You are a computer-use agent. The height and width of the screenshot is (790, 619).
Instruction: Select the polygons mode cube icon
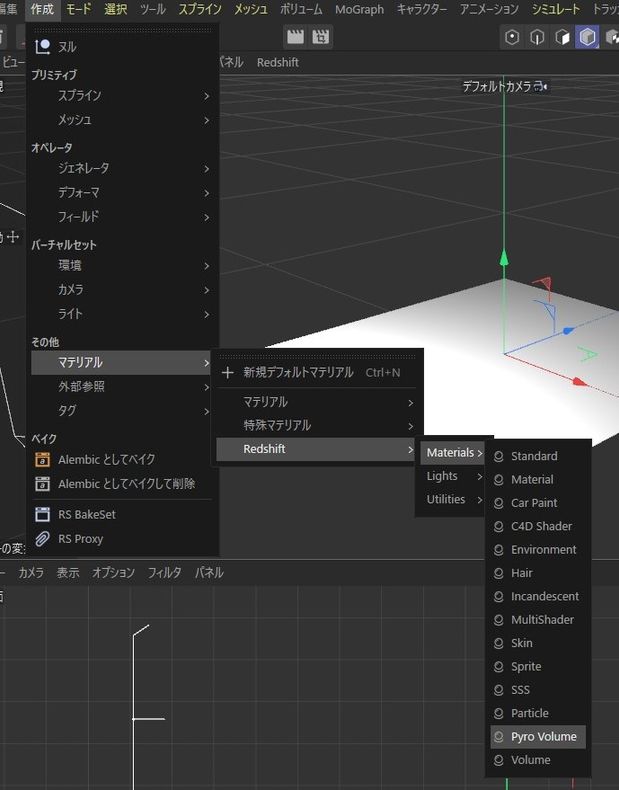point(562,37)
